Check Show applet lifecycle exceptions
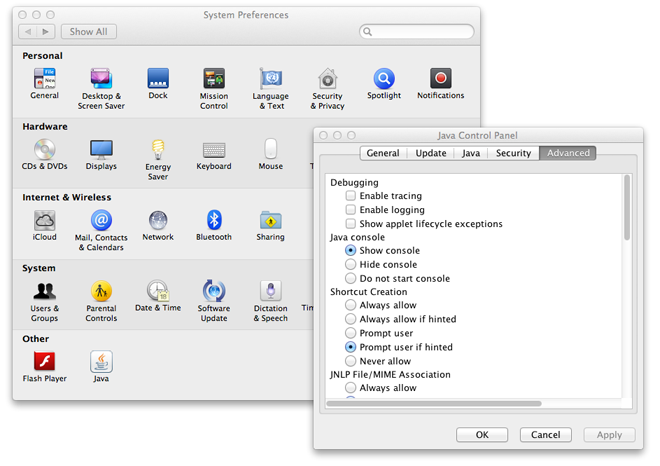 point(350,223)
